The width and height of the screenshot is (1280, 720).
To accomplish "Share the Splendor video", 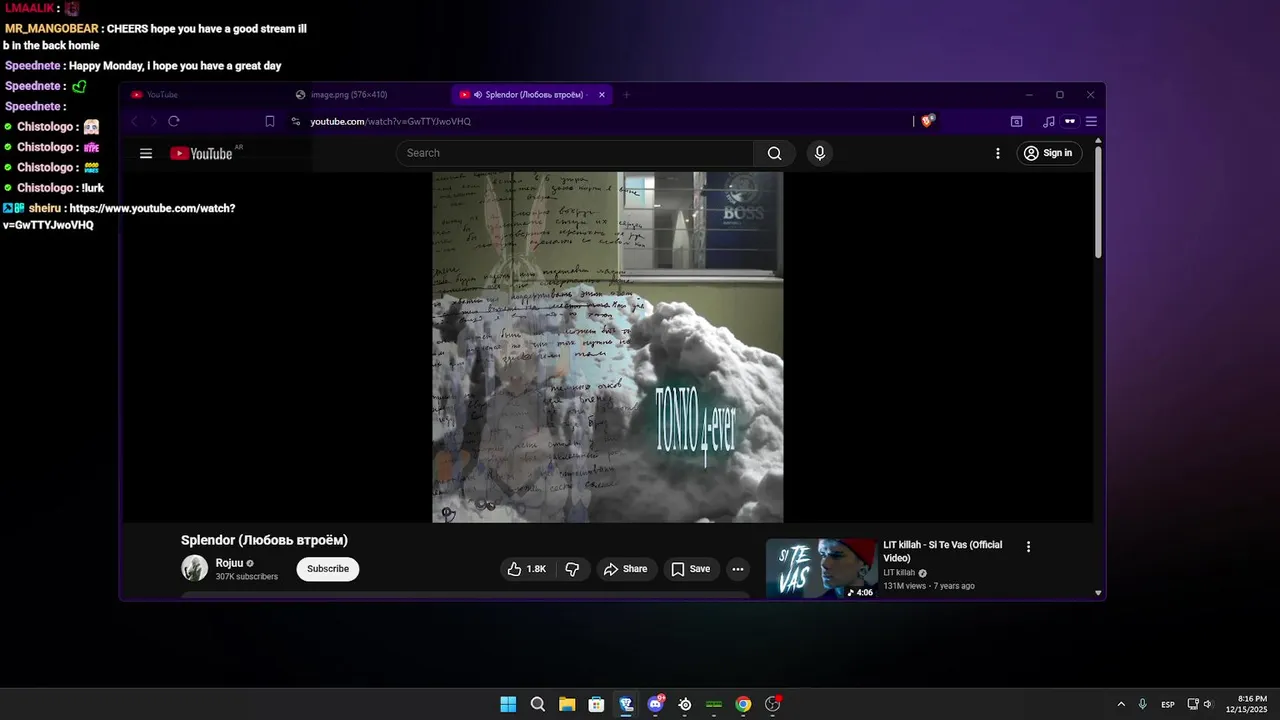I will (627, 569).
